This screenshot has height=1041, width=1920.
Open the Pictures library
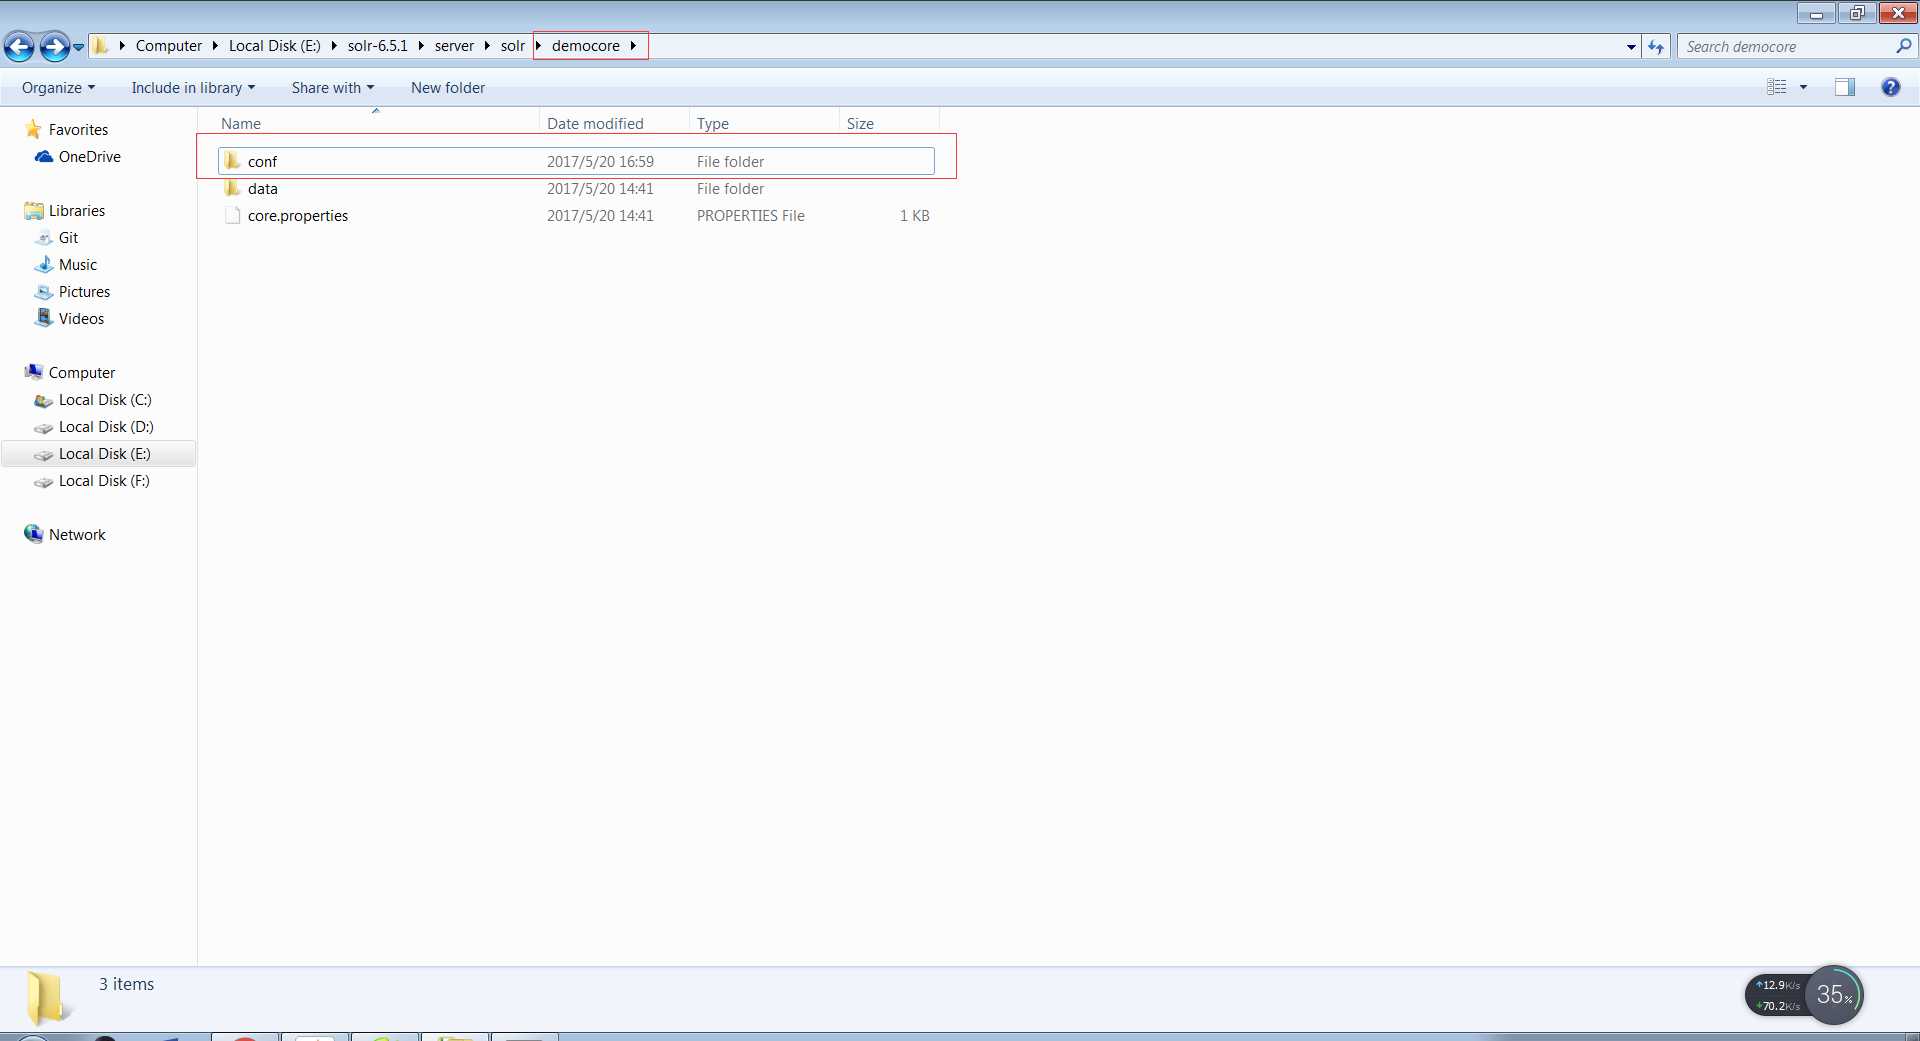(84, 292)
